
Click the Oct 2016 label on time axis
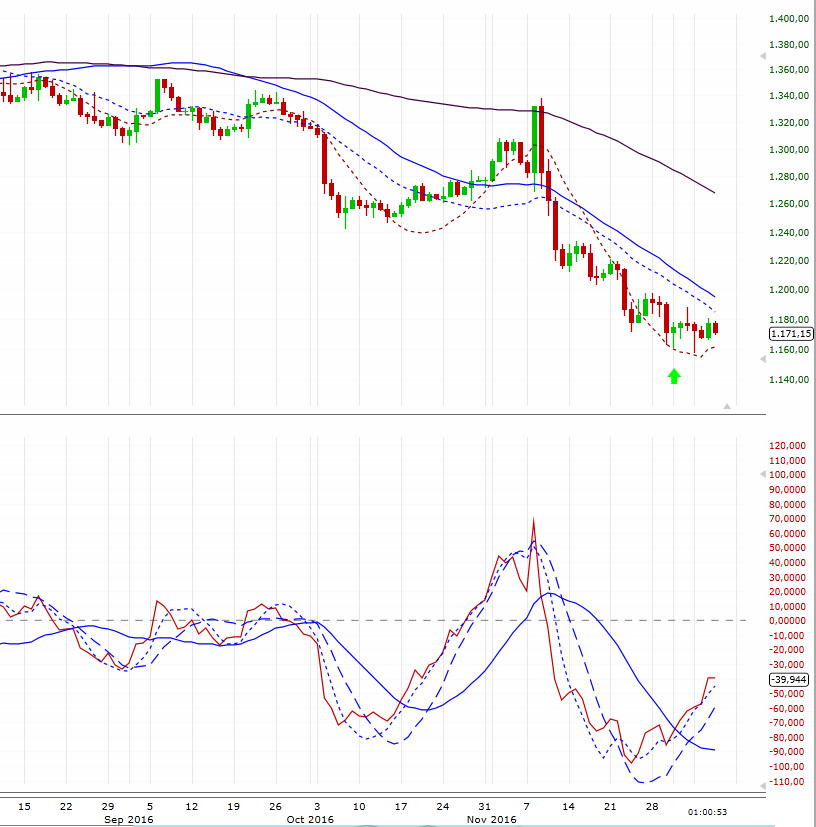pos(310,819)
